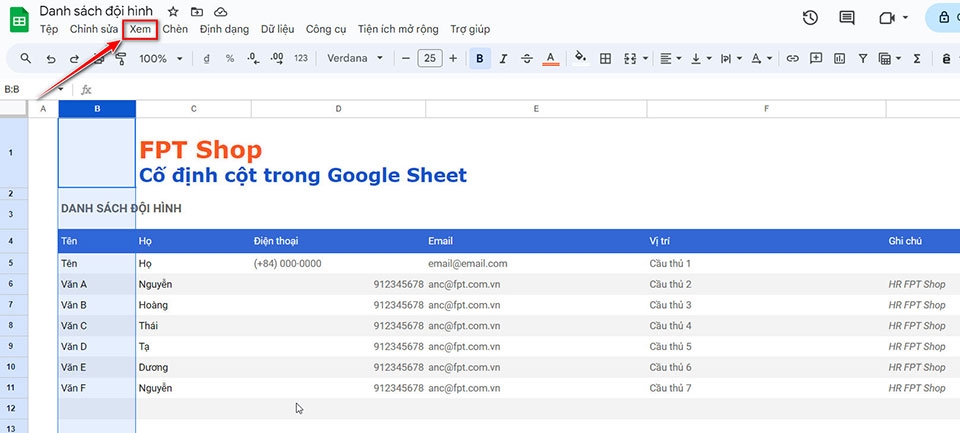Select the cell containing Hoàng
The height and width of the screenshot is (433, 960).
[193, 305]
